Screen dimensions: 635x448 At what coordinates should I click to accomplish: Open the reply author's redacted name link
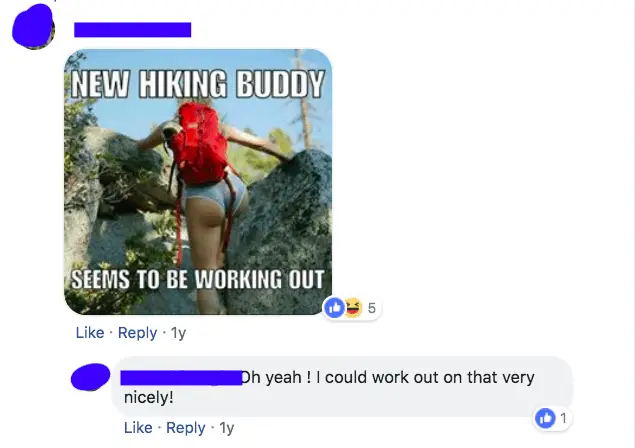tap(181, 378)
